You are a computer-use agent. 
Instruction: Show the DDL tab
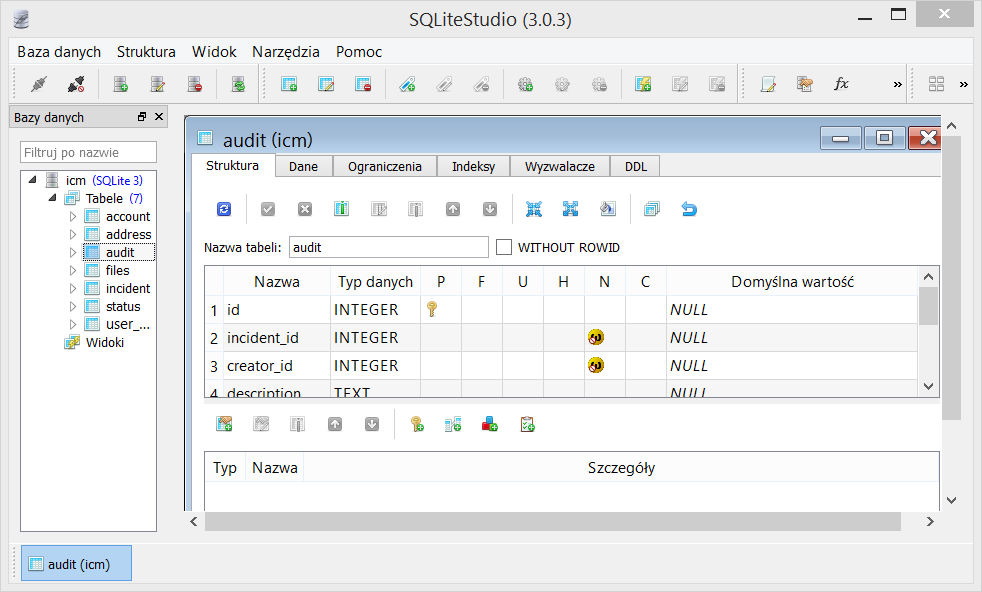coord(636,167)
